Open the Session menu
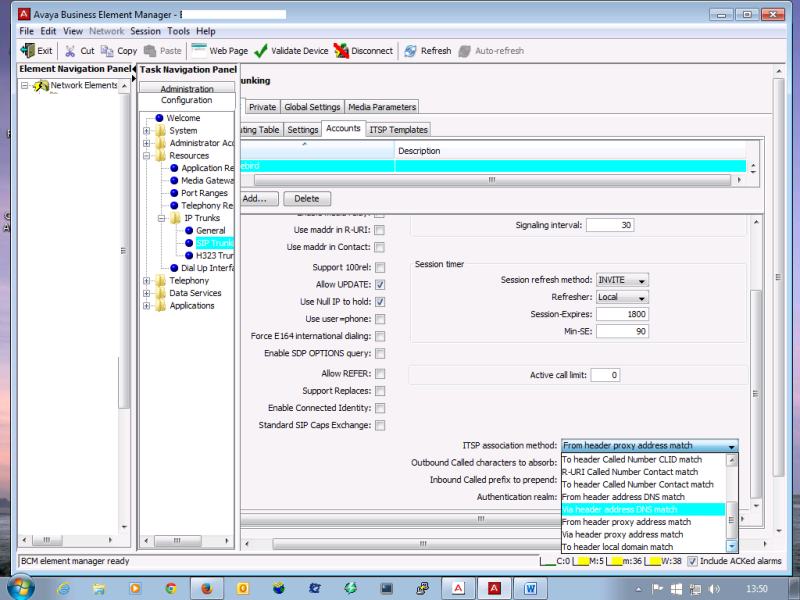Image resolution: width=800 pixels, height=600 pixels. point(145,31)
